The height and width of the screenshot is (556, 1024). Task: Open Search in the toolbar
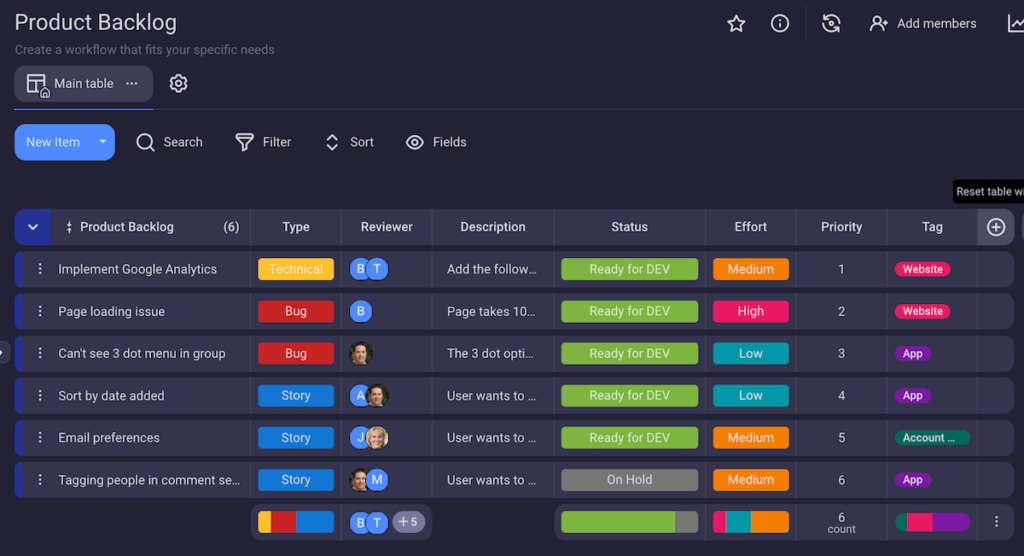point(169,143)
